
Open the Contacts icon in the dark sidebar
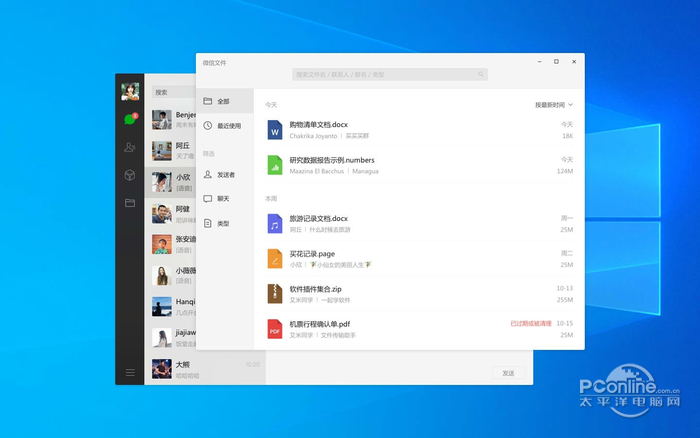(129, 147)
